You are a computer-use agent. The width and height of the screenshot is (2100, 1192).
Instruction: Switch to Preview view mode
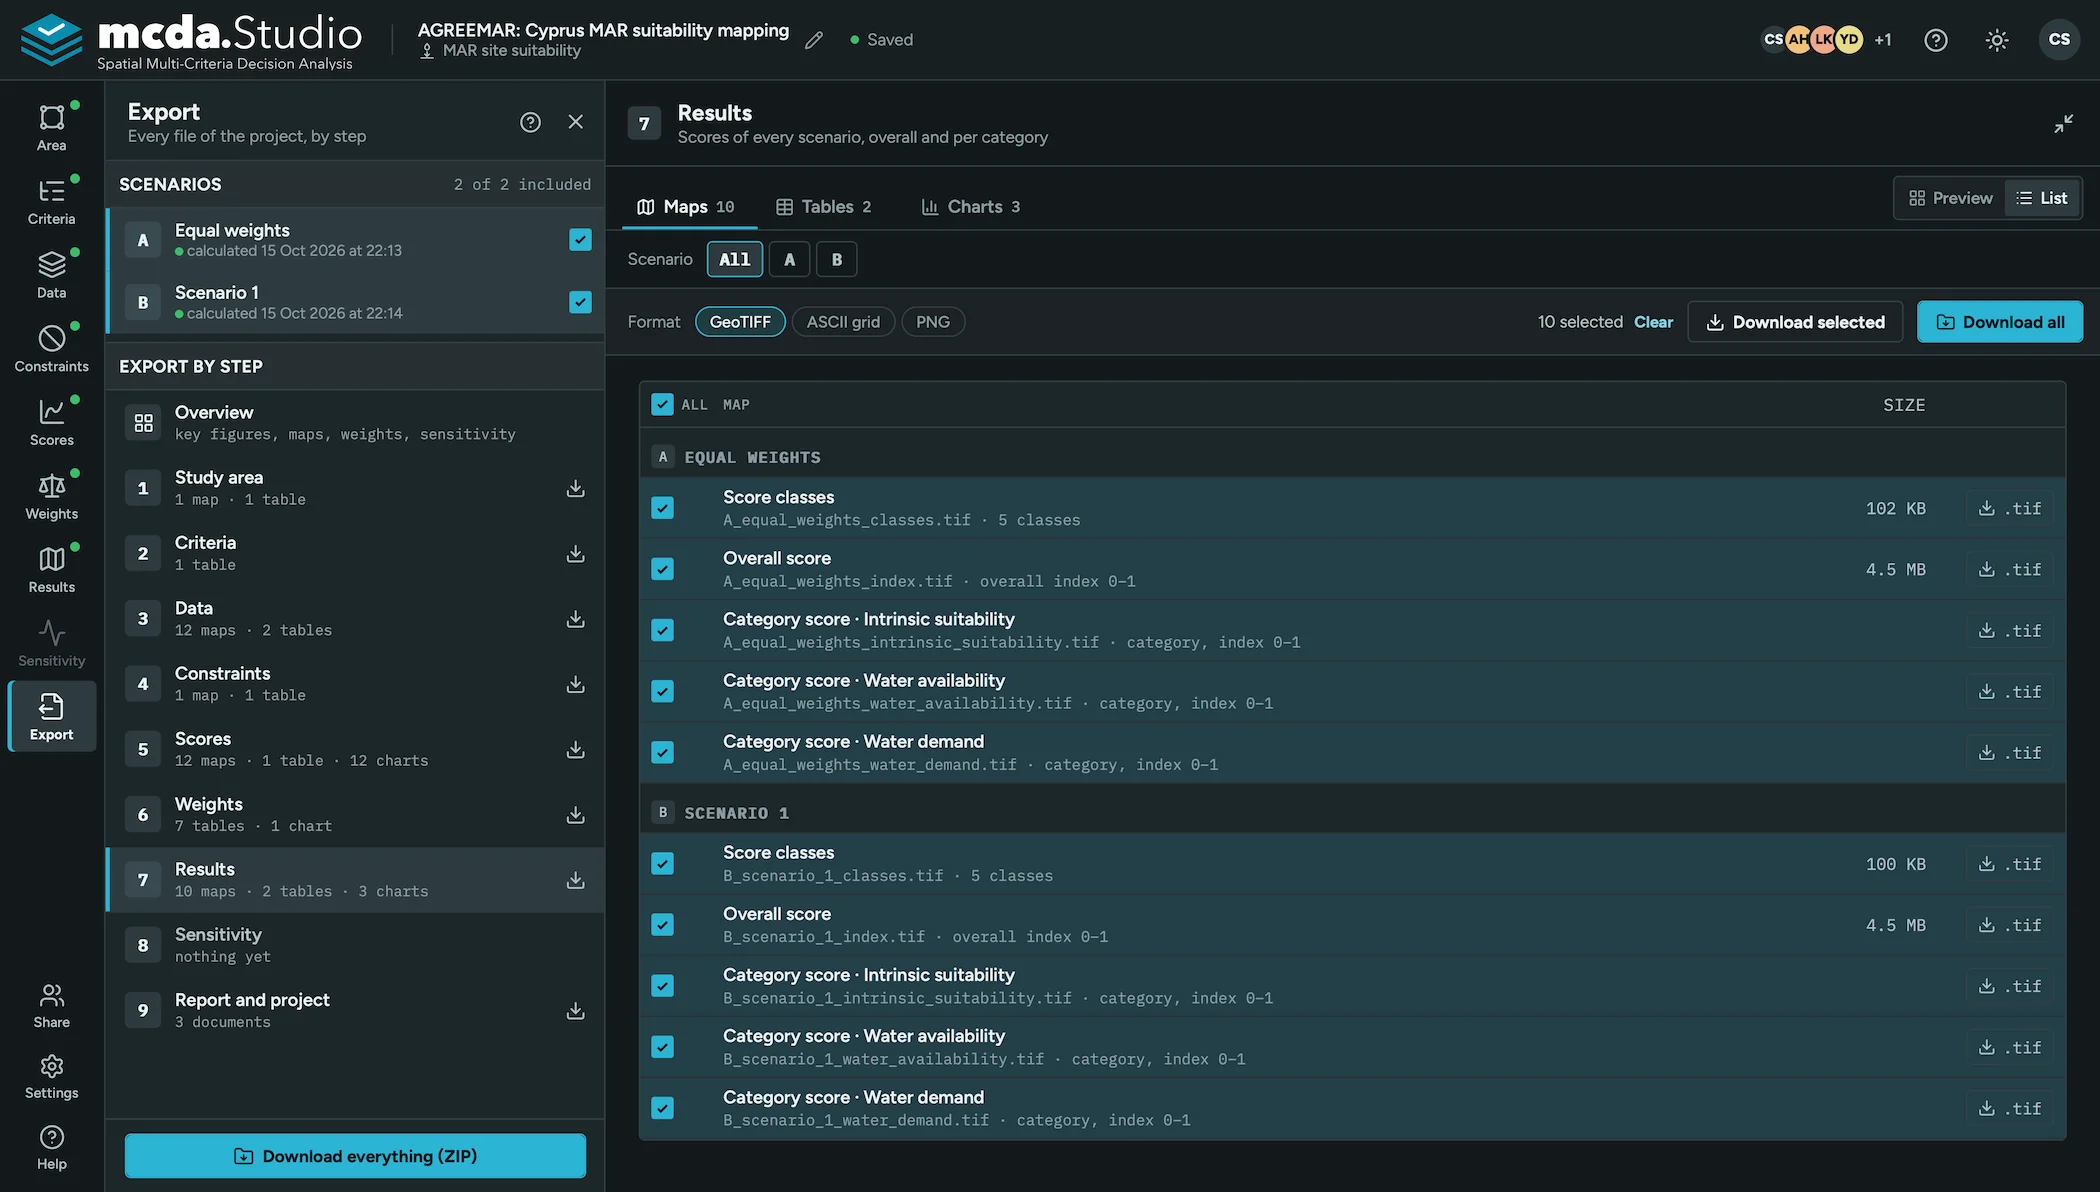[x=1951, y=198]
